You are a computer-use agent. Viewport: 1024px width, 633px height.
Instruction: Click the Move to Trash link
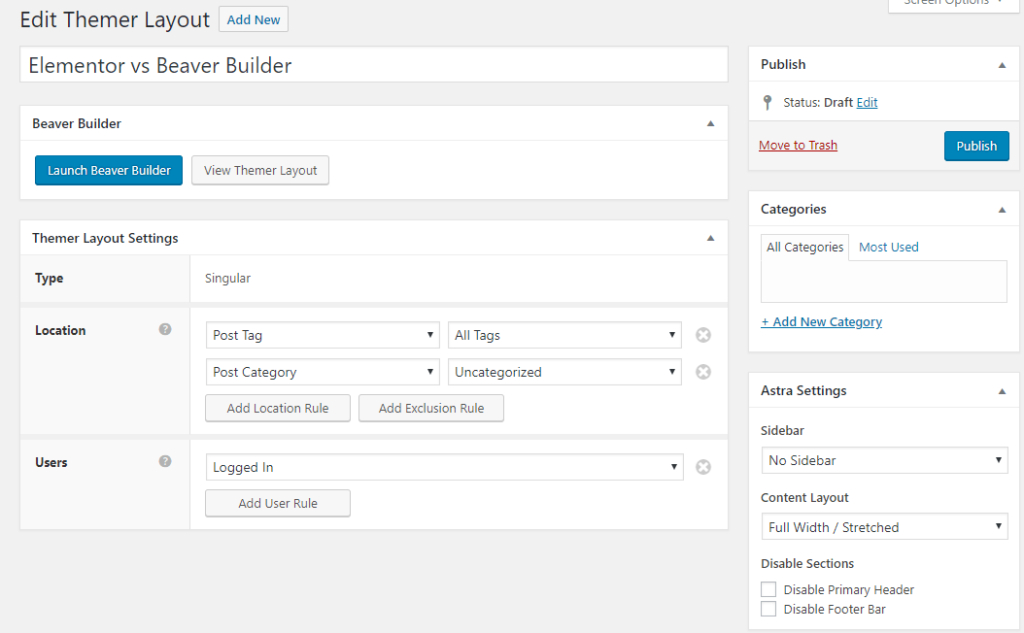click(x=798, y=145)
